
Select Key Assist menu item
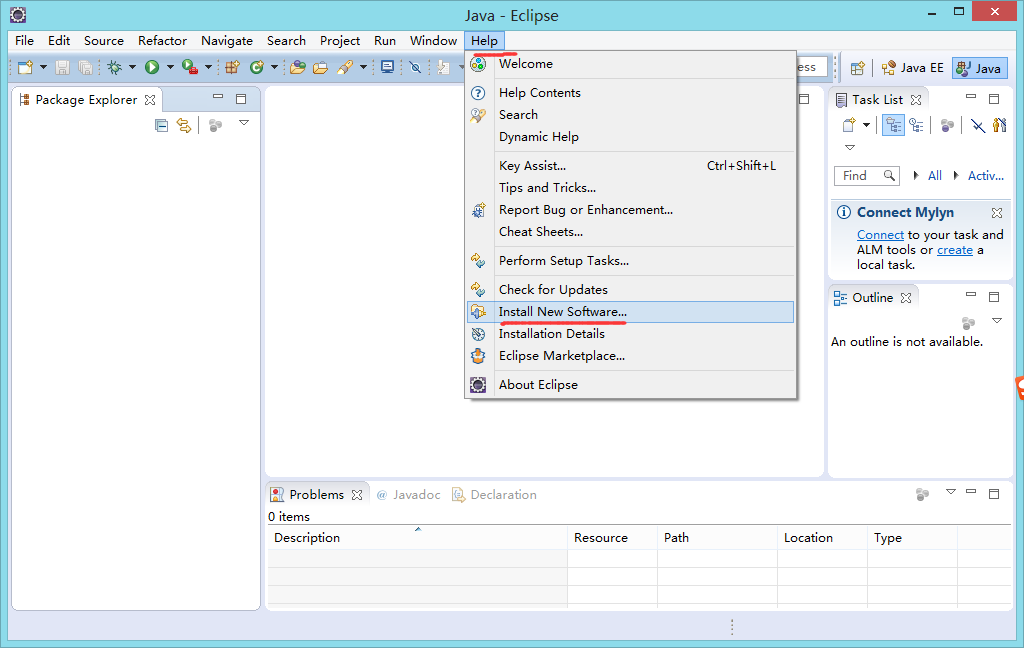[631, 166]
